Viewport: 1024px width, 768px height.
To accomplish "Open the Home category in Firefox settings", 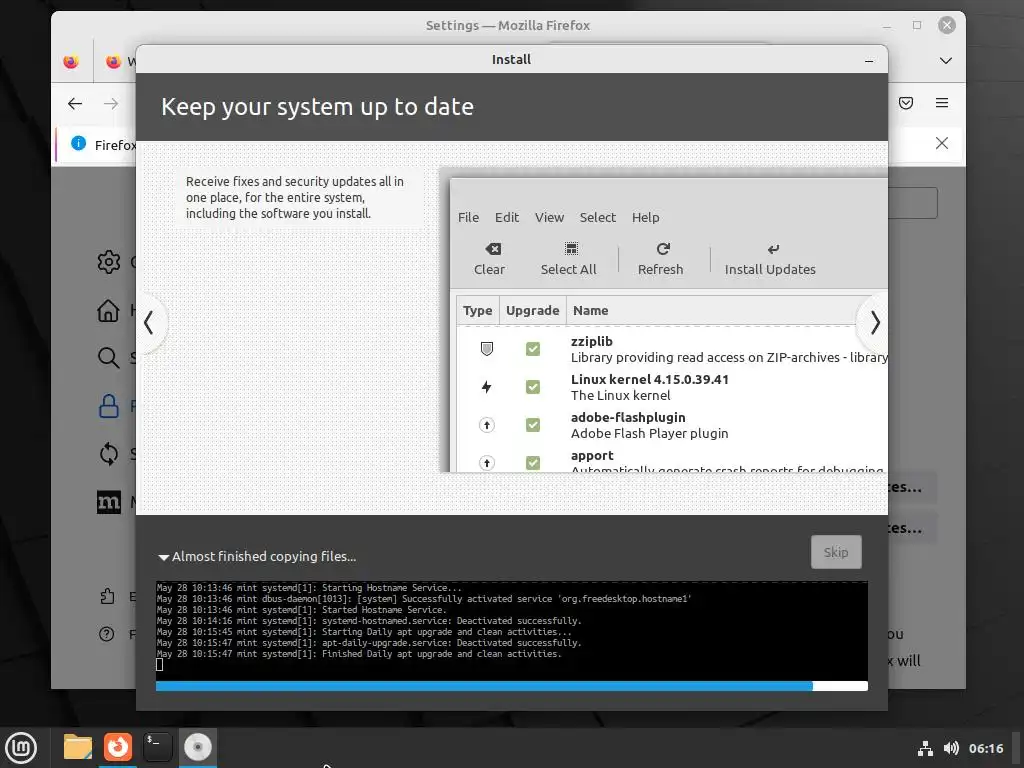I will pos(108,310).
